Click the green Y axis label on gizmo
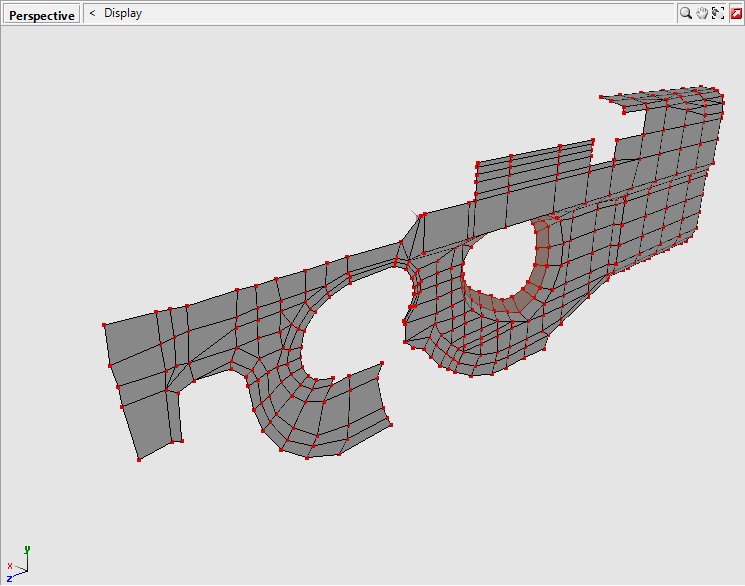The image size is (745, 586). 26,549
